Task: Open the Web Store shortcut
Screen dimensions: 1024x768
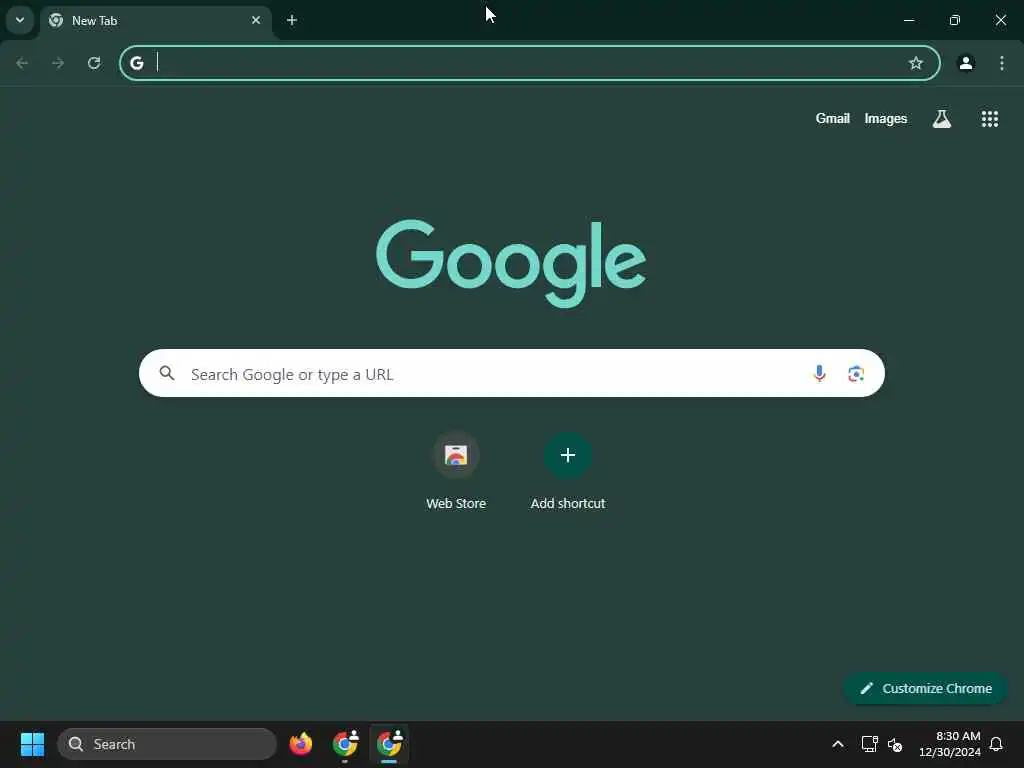Action: coord(456,472)
